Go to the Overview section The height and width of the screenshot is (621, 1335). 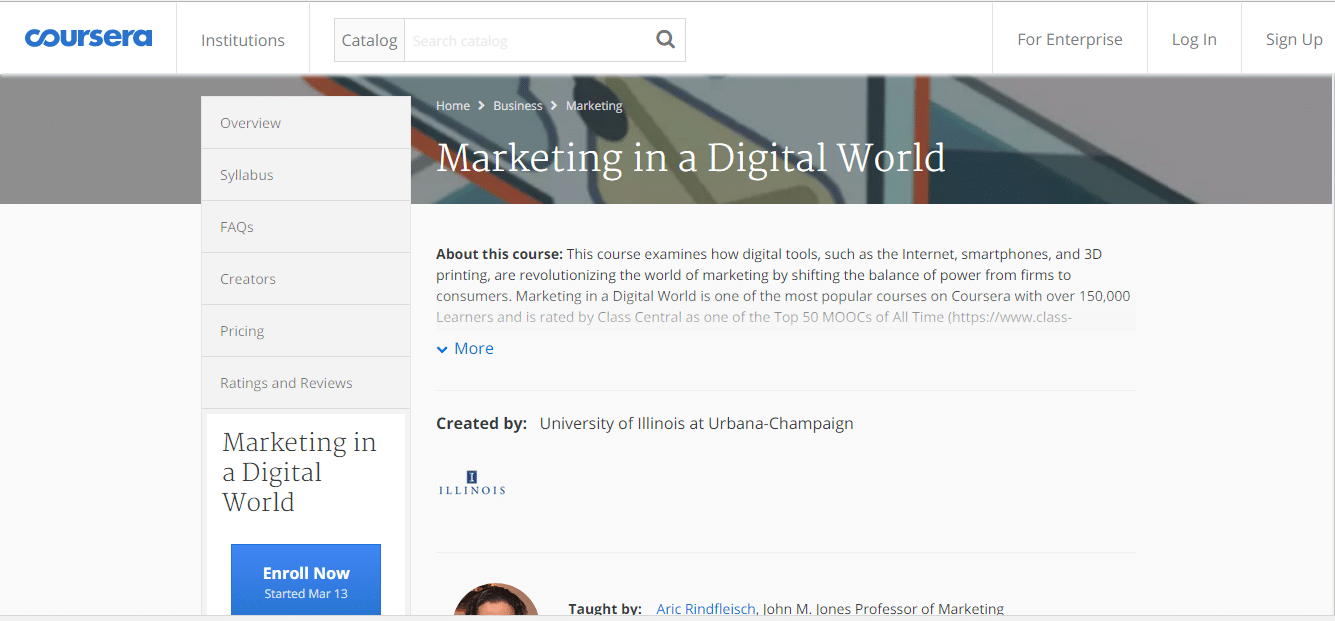coord(306,123)
